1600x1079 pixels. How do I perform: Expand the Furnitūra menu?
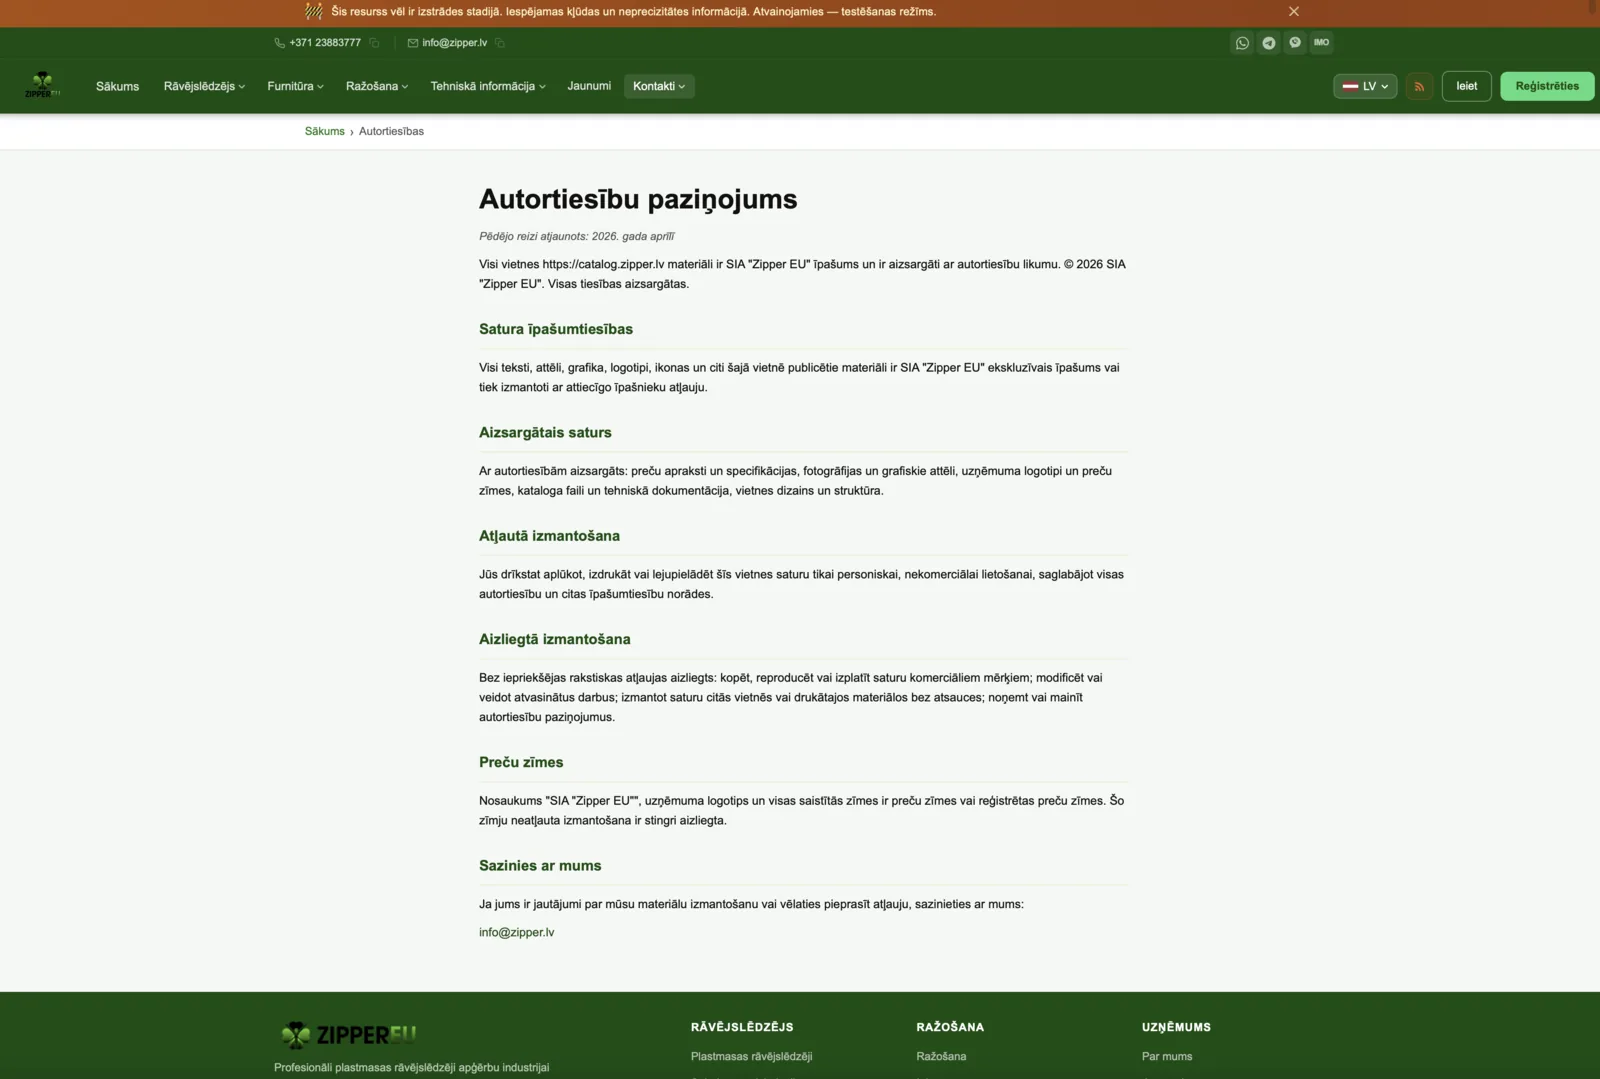[295, 86]
